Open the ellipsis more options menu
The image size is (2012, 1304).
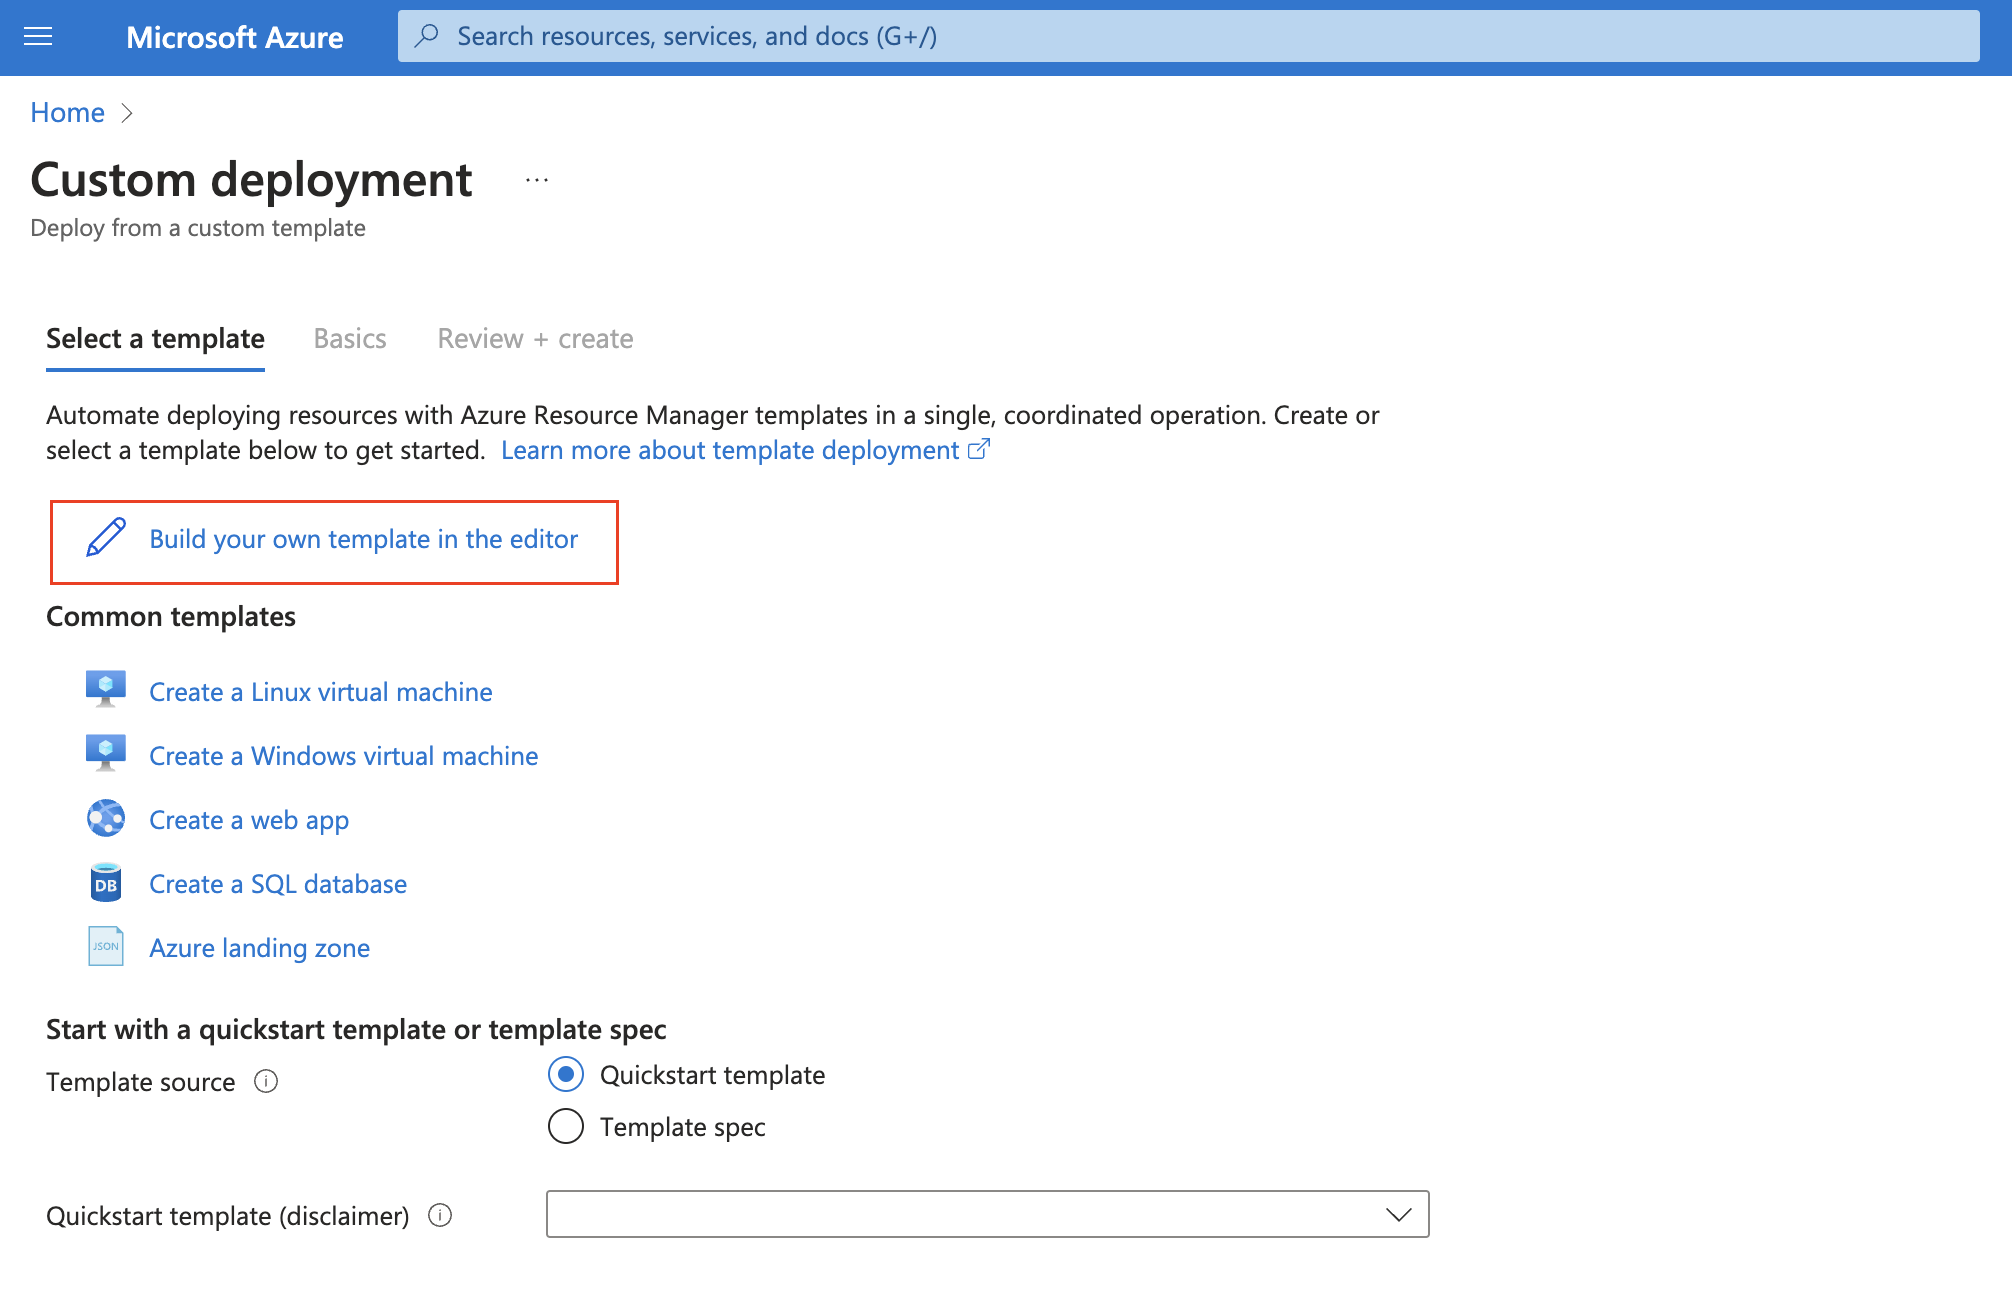(537, 181)
